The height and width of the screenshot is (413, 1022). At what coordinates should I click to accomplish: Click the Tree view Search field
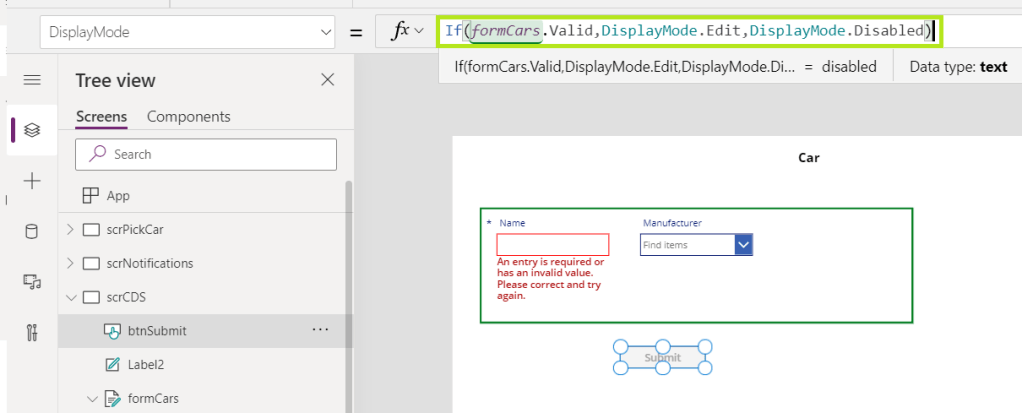tap(206, 154)
